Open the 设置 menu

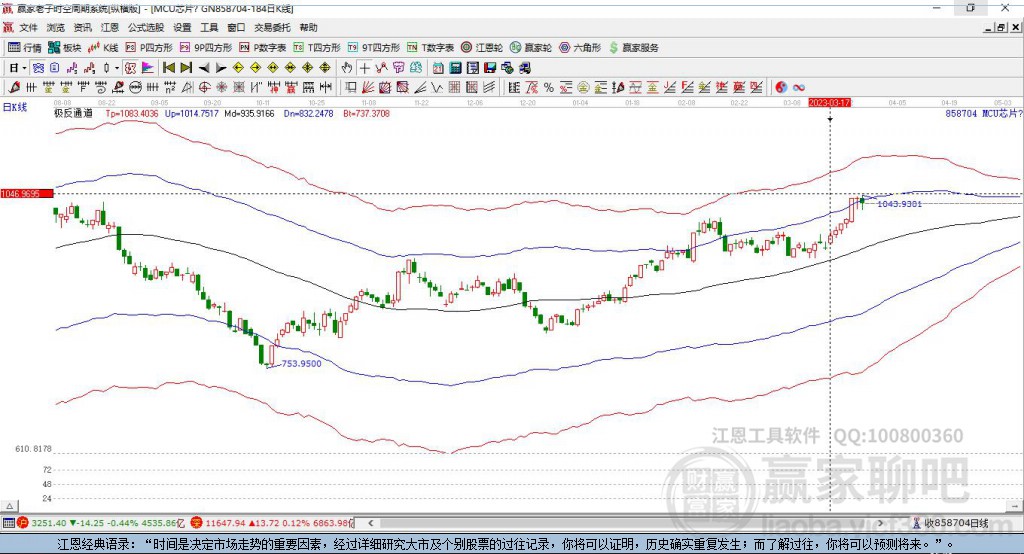click(x=182, y=27)
